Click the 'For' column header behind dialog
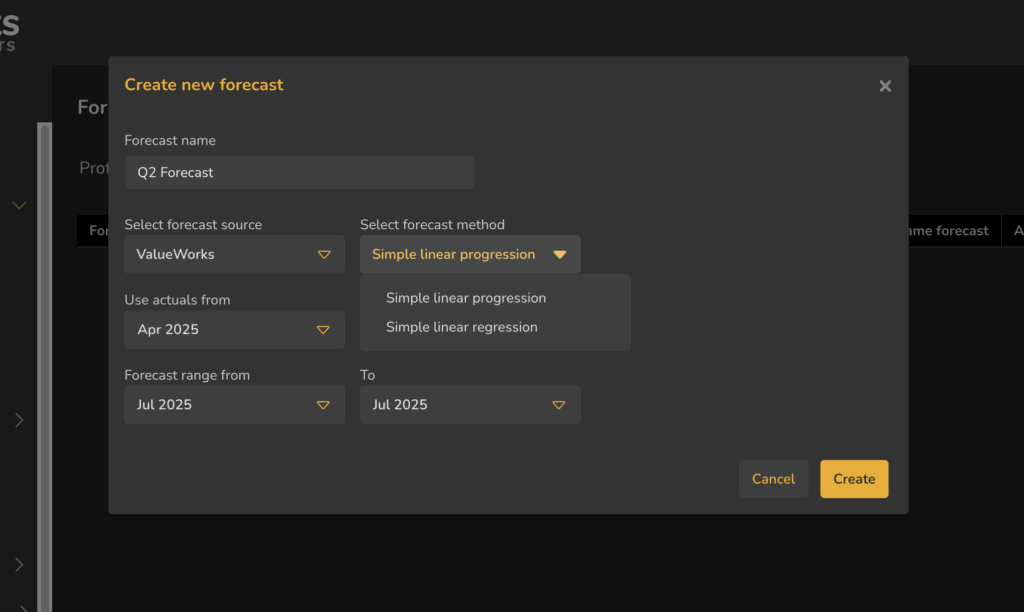Screen dimensions: 1024x612 (x=93, y=231)
